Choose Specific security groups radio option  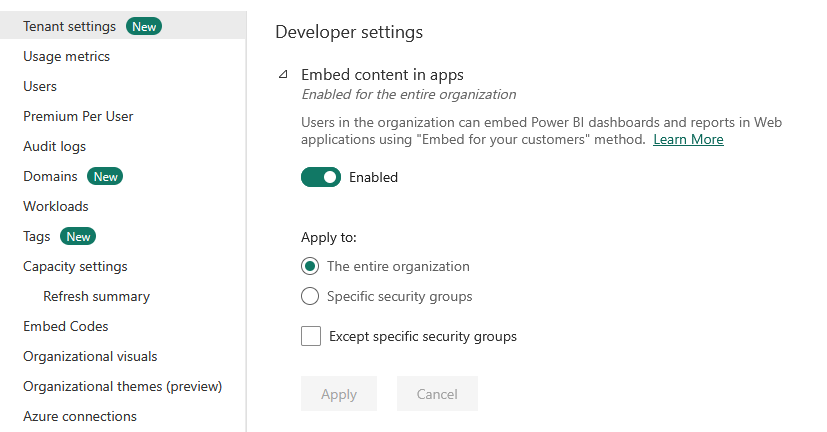pyautogui.click(x=310, y=296)
